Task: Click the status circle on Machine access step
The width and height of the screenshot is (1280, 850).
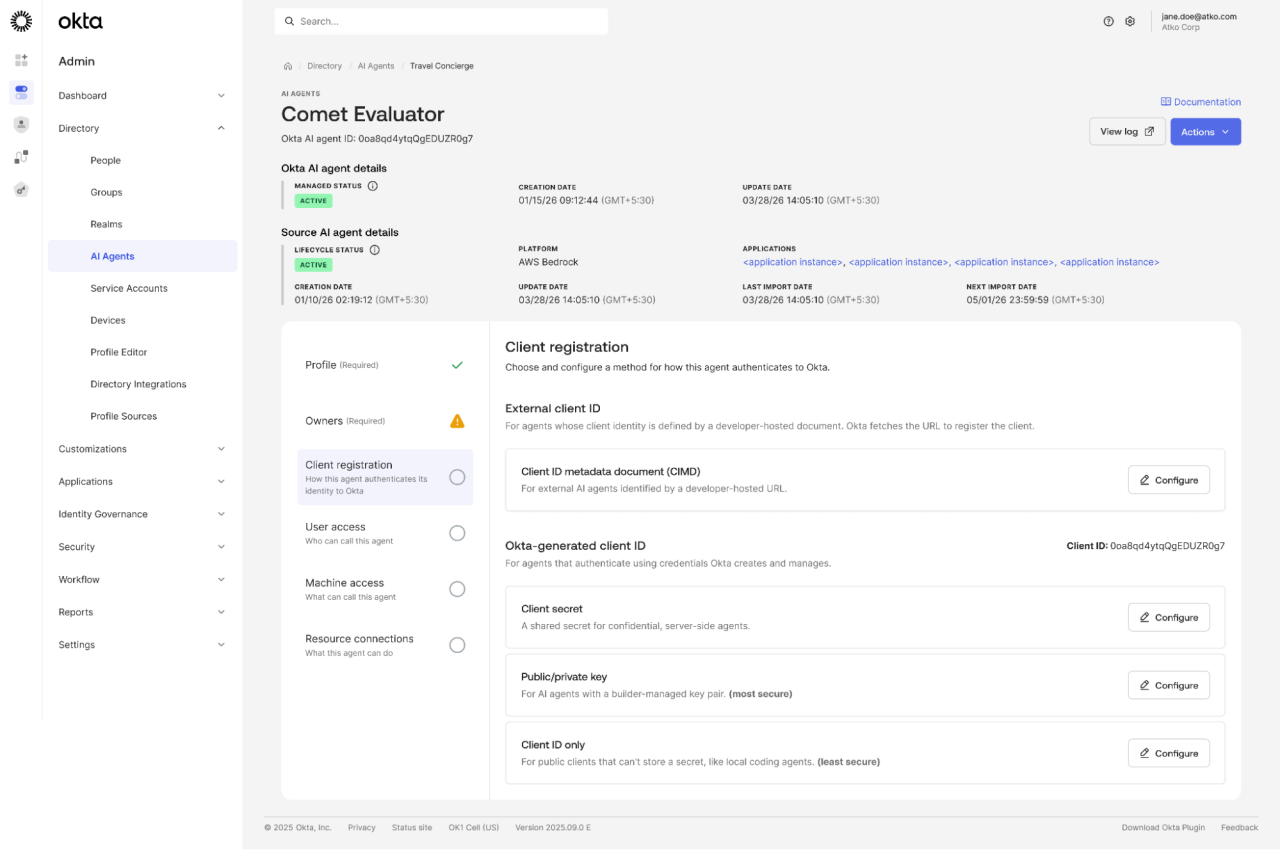Action: (x=457, y=589)
